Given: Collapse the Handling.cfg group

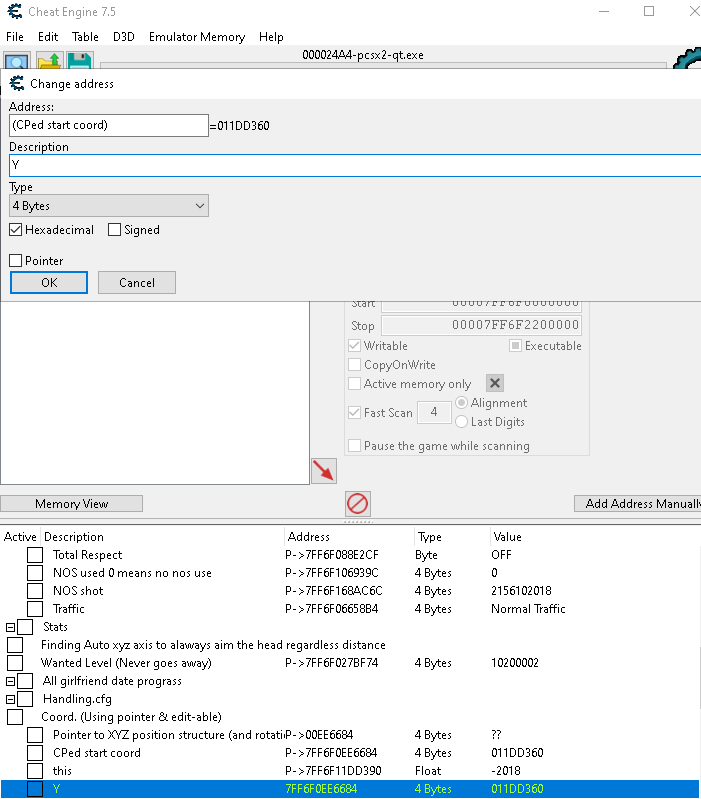Looking at the screenshot, I should pos(10,699).
